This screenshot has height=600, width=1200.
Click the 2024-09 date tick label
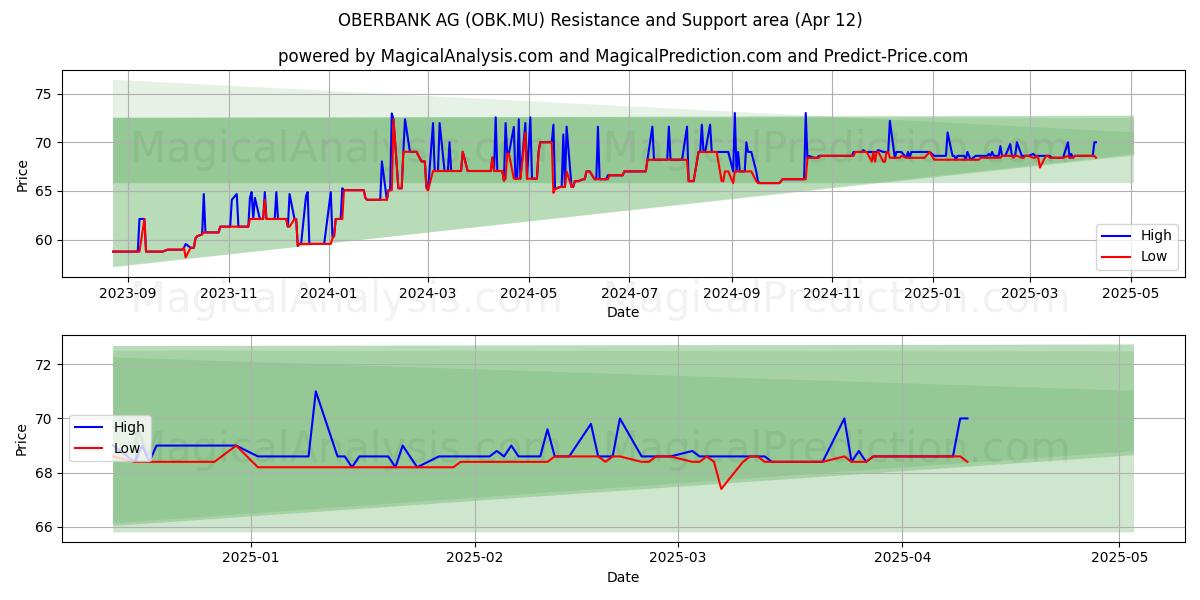(x=731, y=293)
